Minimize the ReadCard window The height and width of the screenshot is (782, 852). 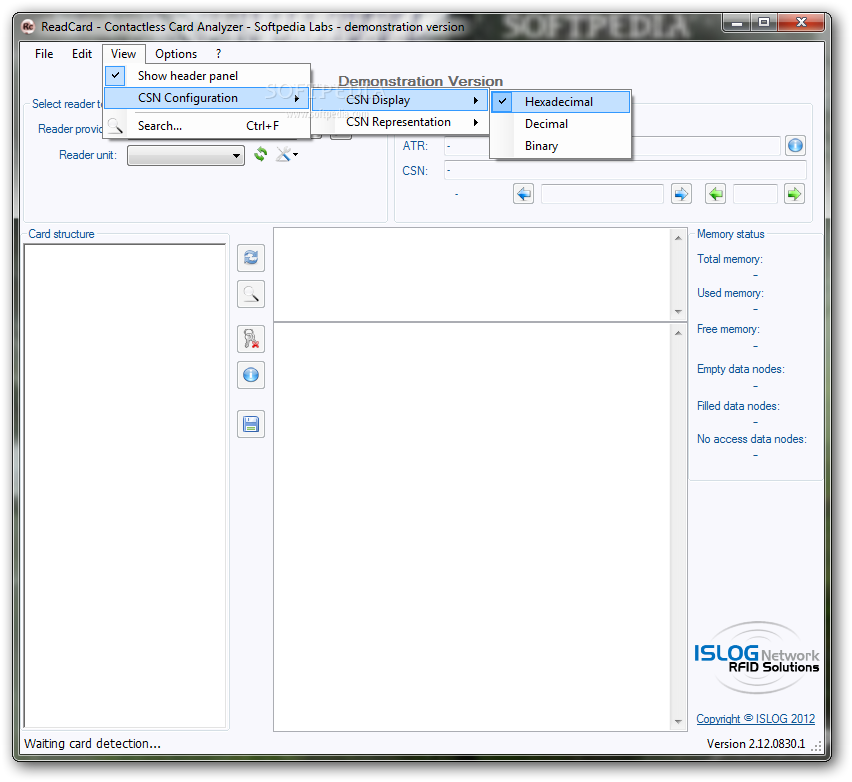737,23
